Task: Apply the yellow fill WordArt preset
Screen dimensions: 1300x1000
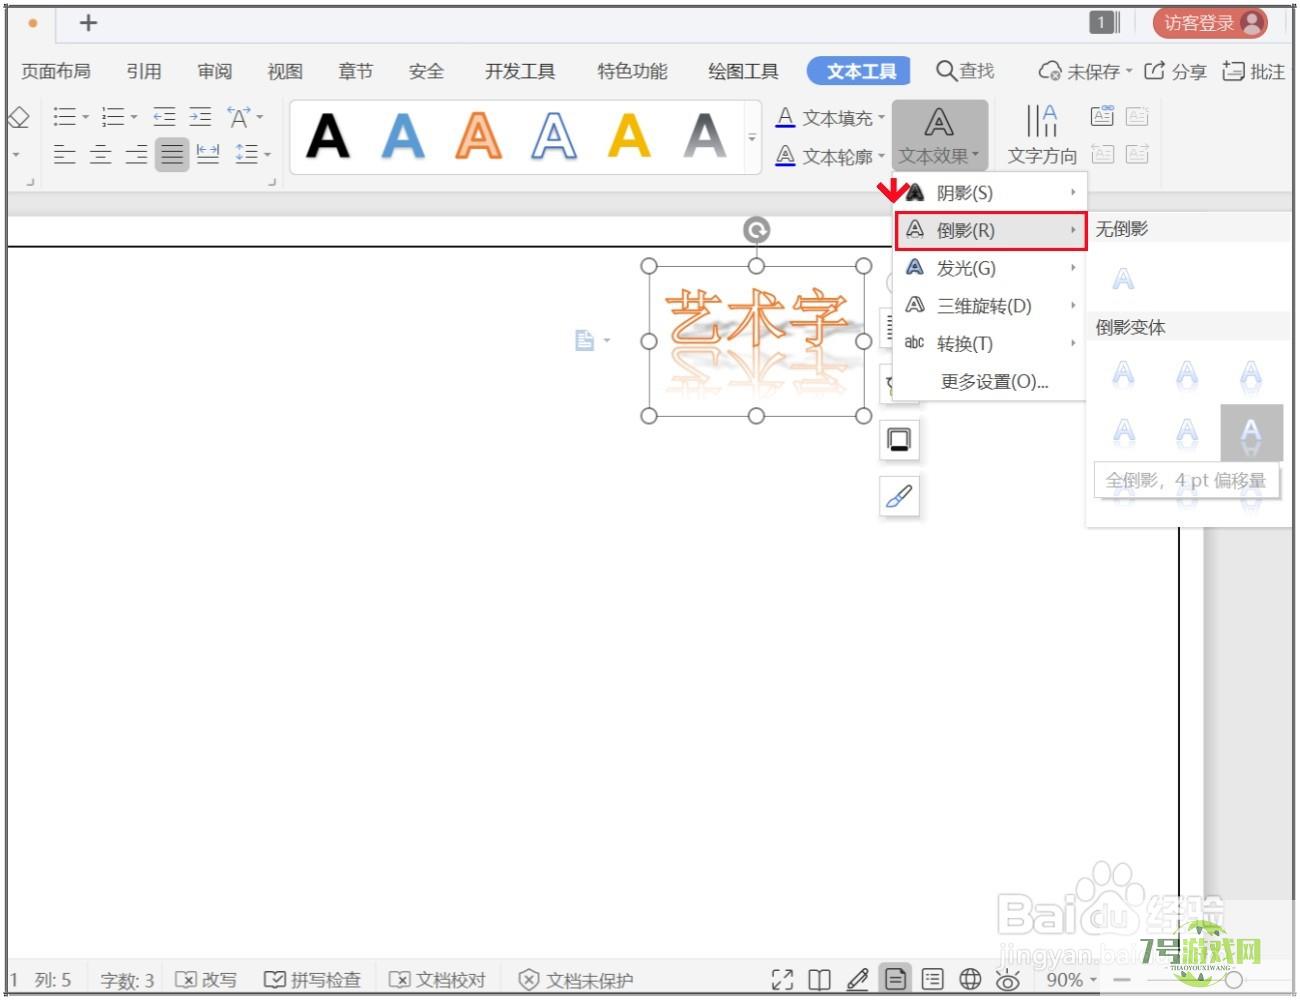Action: coord(629,136)
